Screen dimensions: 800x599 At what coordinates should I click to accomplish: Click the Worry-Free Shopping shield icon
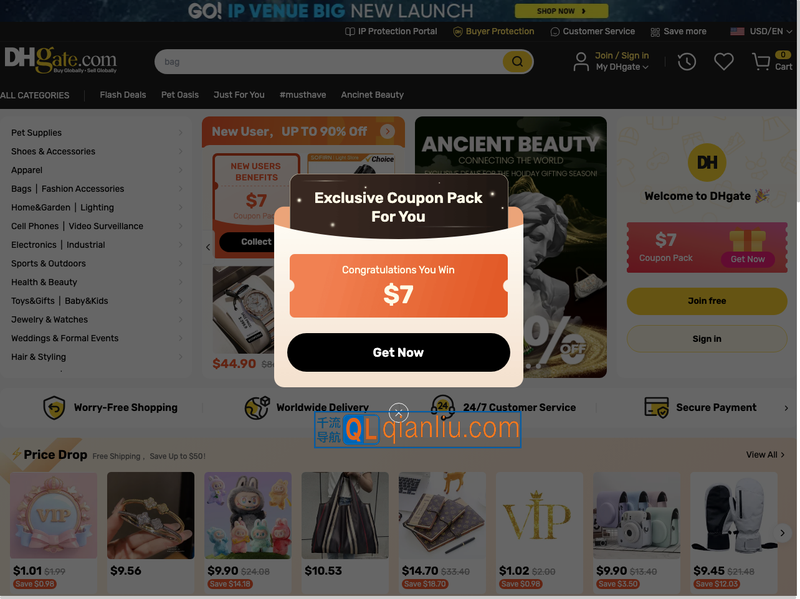[54, 408]
